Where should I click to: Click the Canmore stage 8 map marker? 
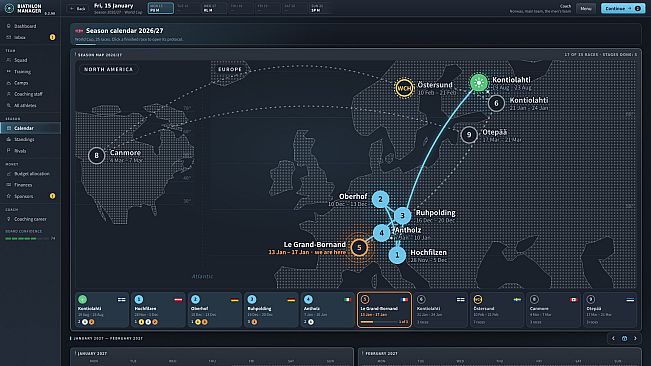[96, 156]
